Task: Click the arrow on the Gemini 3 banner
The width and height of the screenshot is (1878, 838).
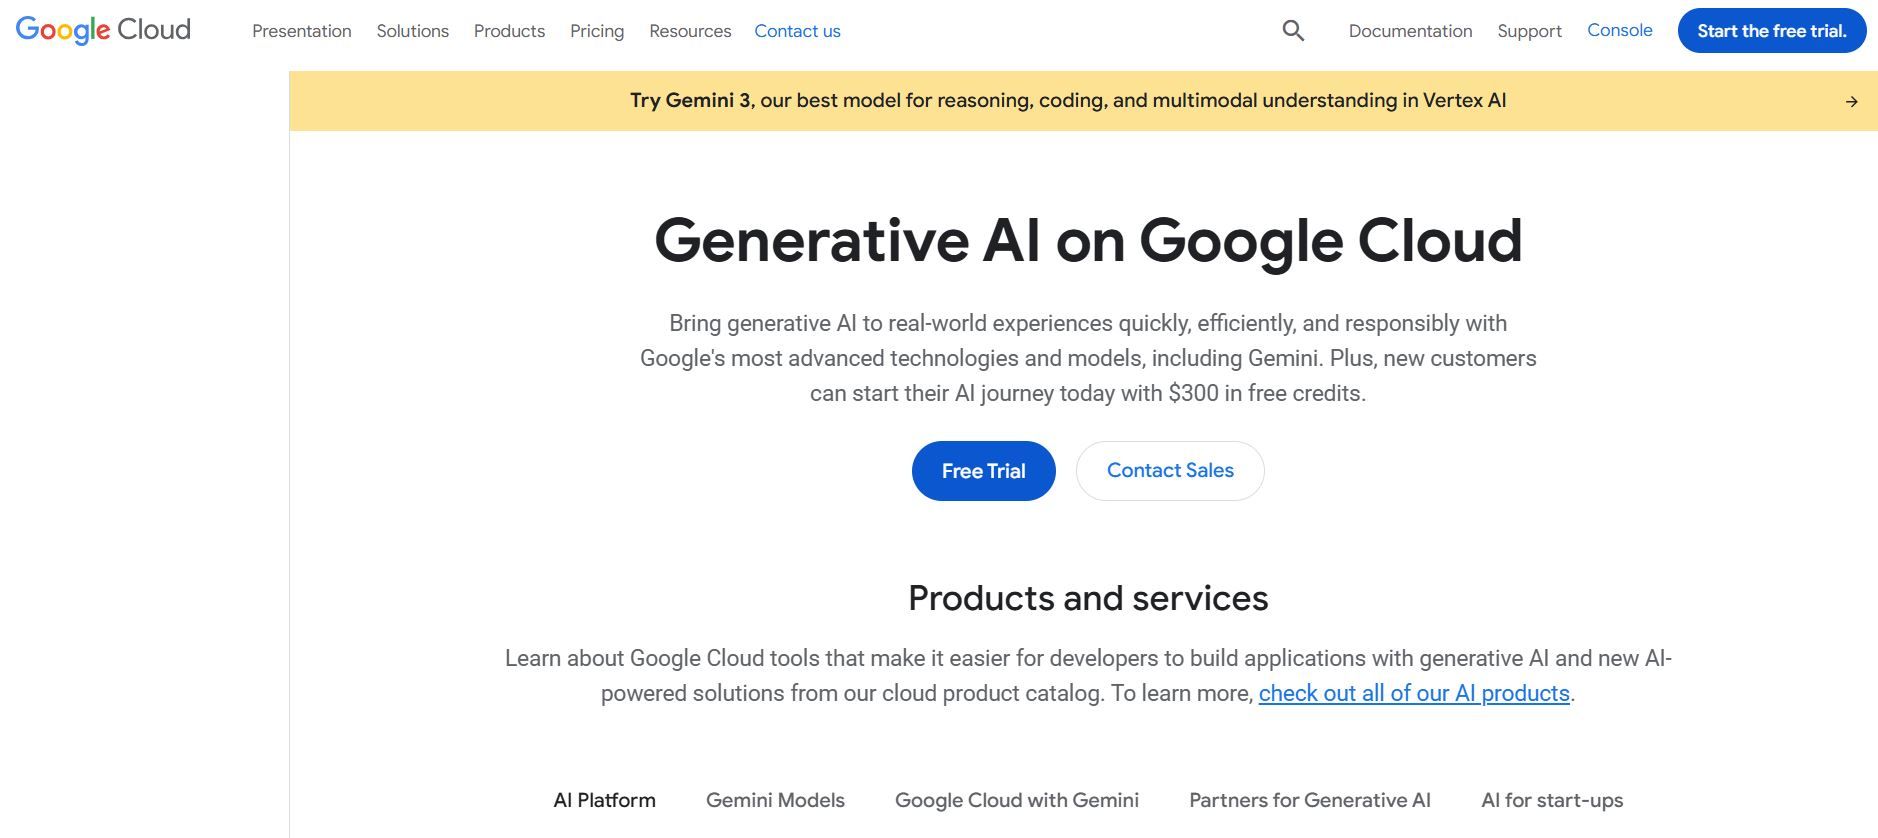Action: 1851,101
